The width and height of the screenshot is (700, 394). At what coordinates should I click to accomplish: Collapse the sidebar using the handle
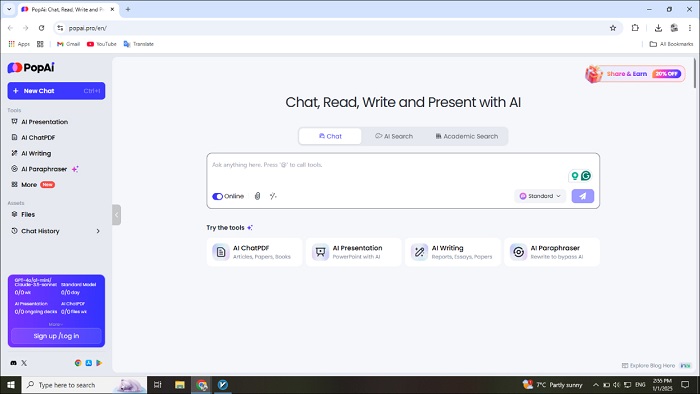tap(117, 215)
